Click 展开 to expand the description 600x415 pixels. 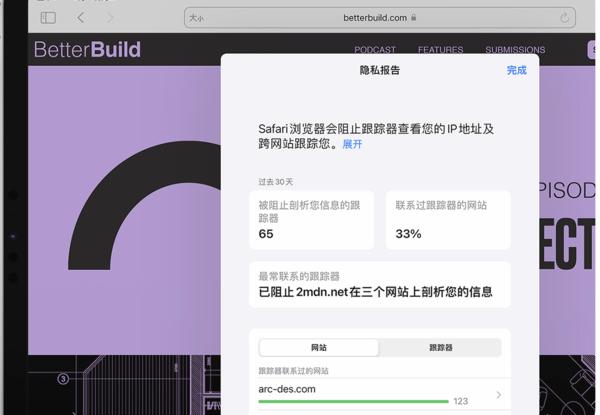click(x=352, y=145)
